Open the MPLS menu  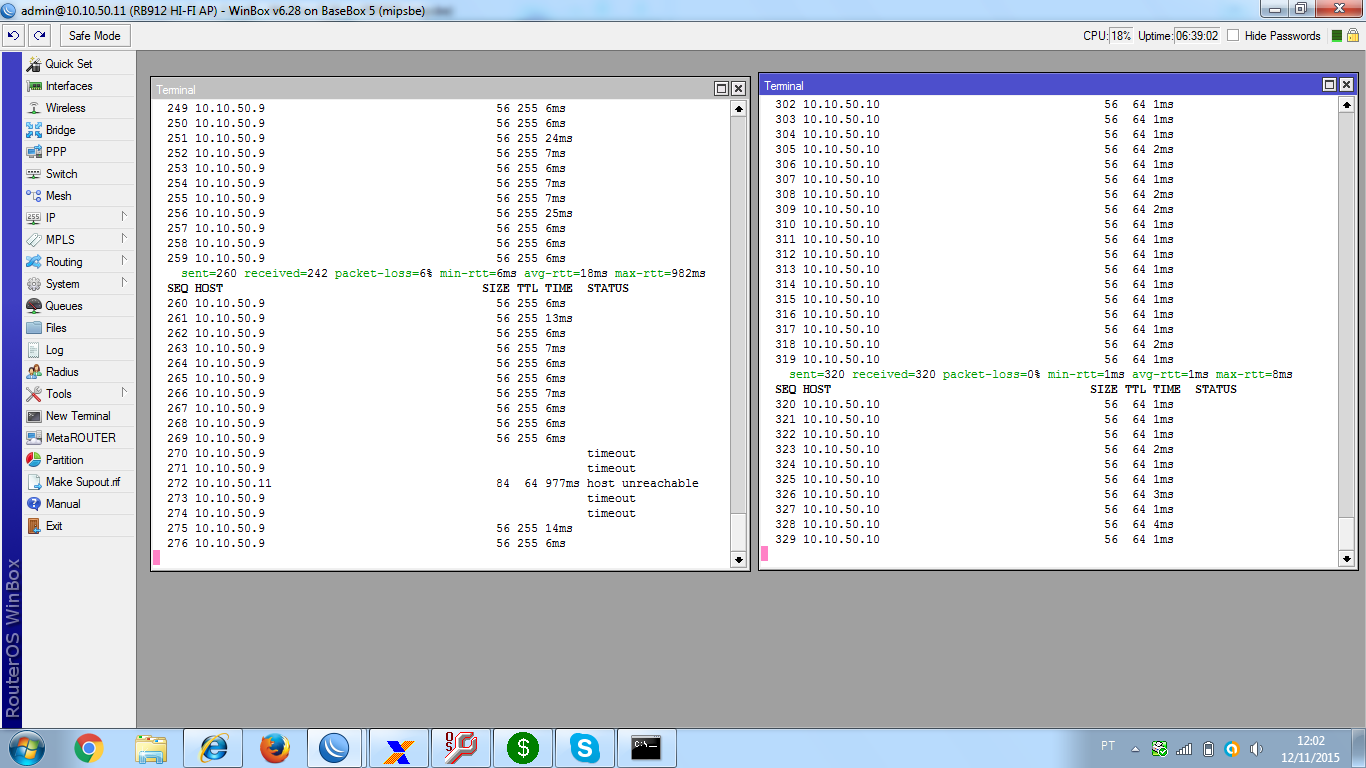click(79, 240)
